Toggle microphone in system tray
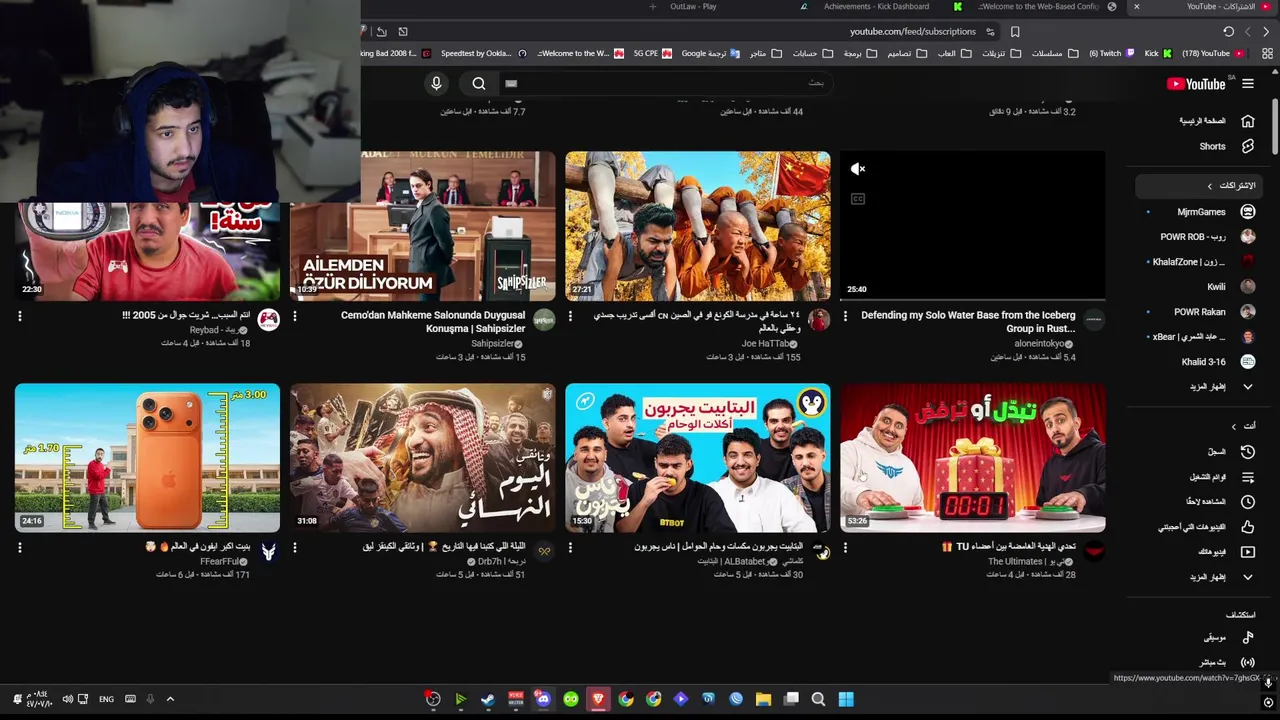The image size is (1280, 720). 150,699
